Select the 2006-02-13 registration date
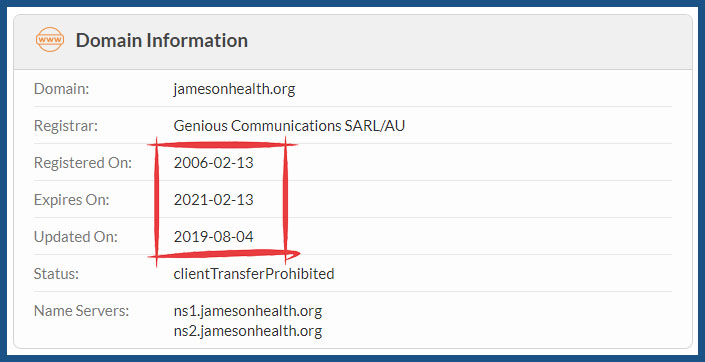The height and width of the screenshot is (362, 705). tap(214, 162)
